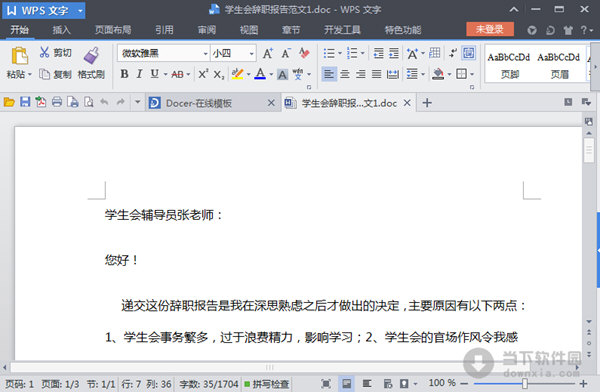Open numbered list dropdown arrow
Screen dimensions: 600x392
pos(362,53)
